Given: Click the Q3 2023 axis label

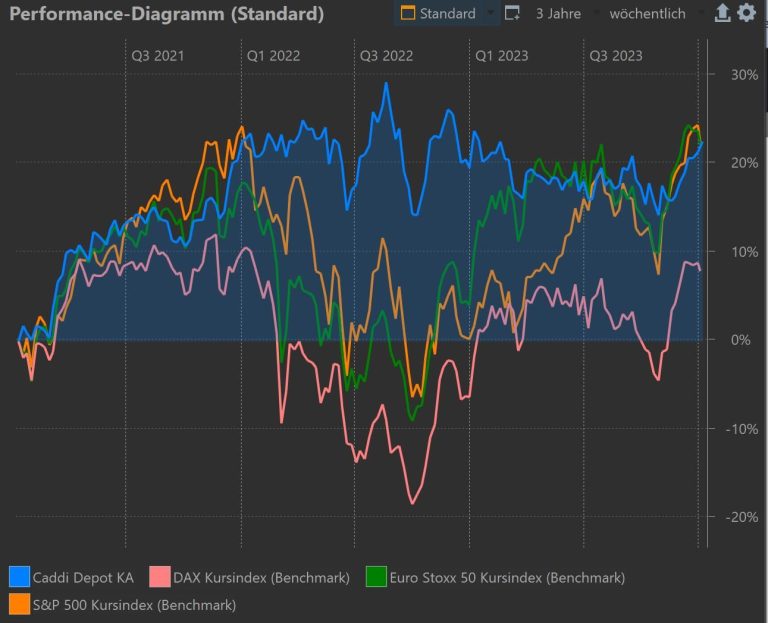Looking at the screenshot, I should click(x=616, y=56).
